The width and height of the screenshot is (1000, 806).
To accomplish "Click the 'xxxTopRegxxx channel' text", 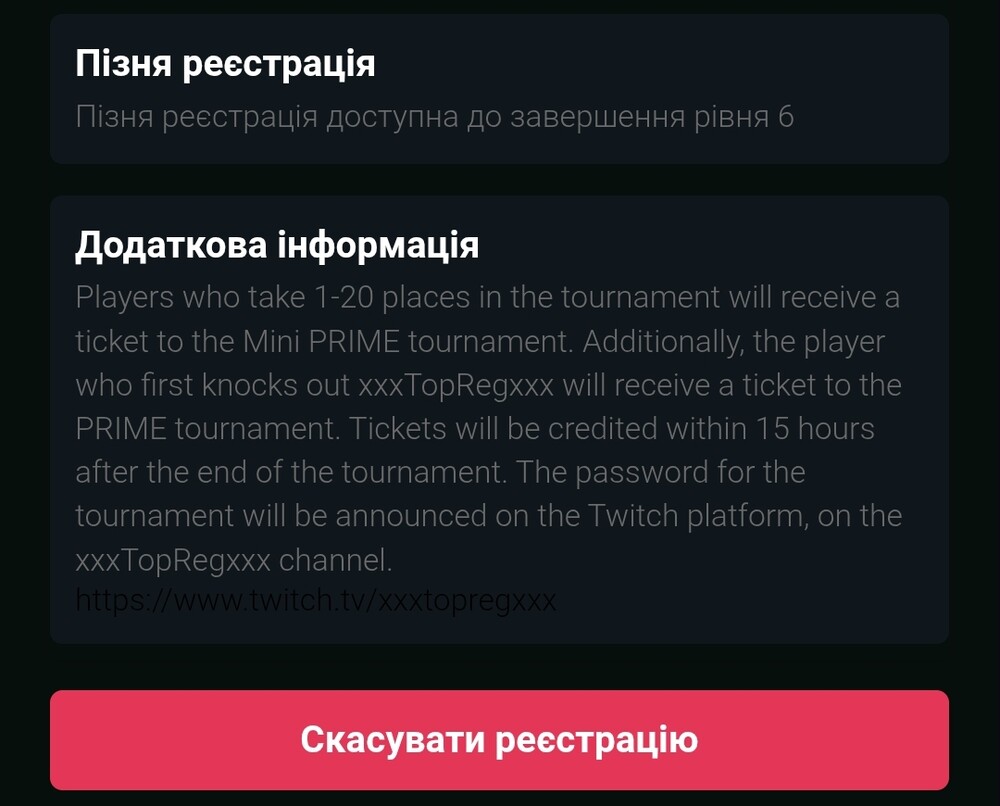I will 233,561.
